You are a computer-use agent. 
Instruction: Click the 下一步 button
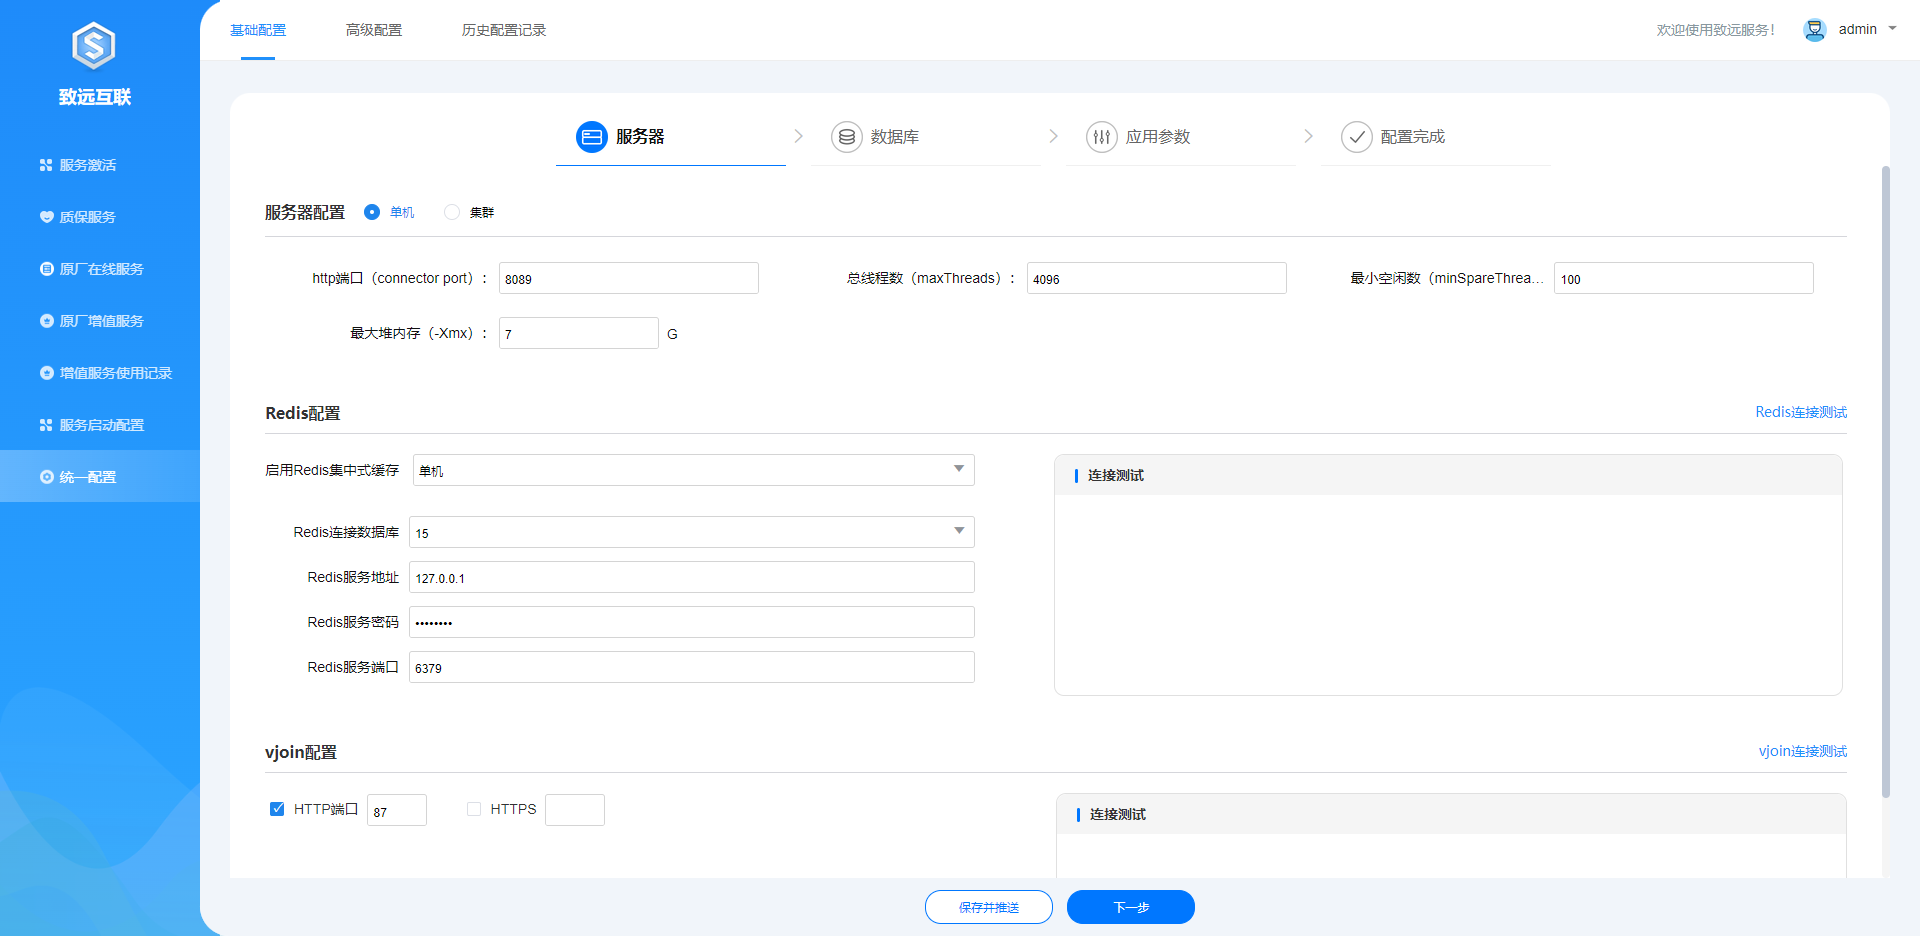[1130, 907]
